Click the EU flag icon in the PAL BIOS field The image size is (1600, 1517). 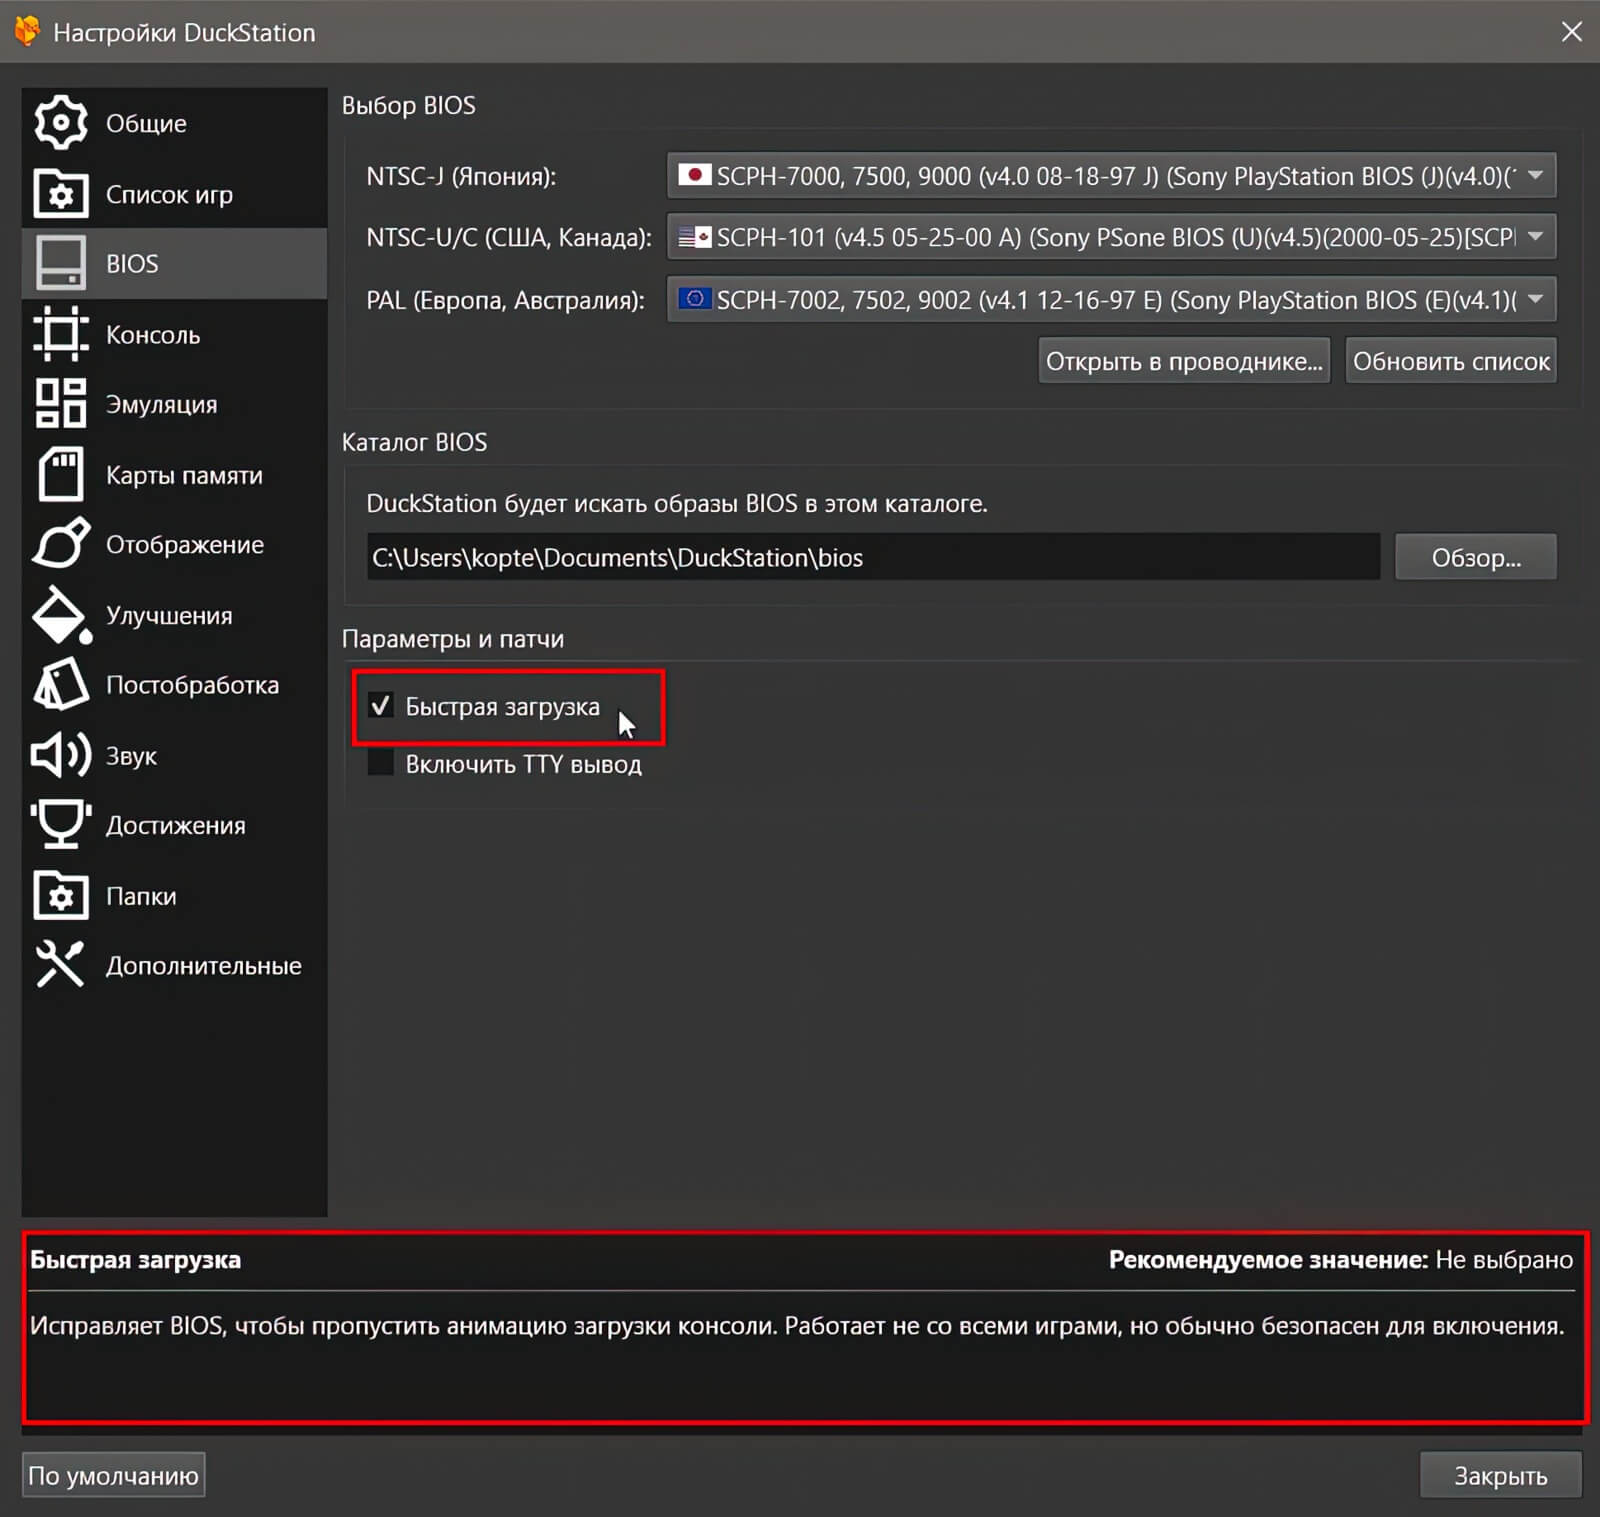(694, 298)
